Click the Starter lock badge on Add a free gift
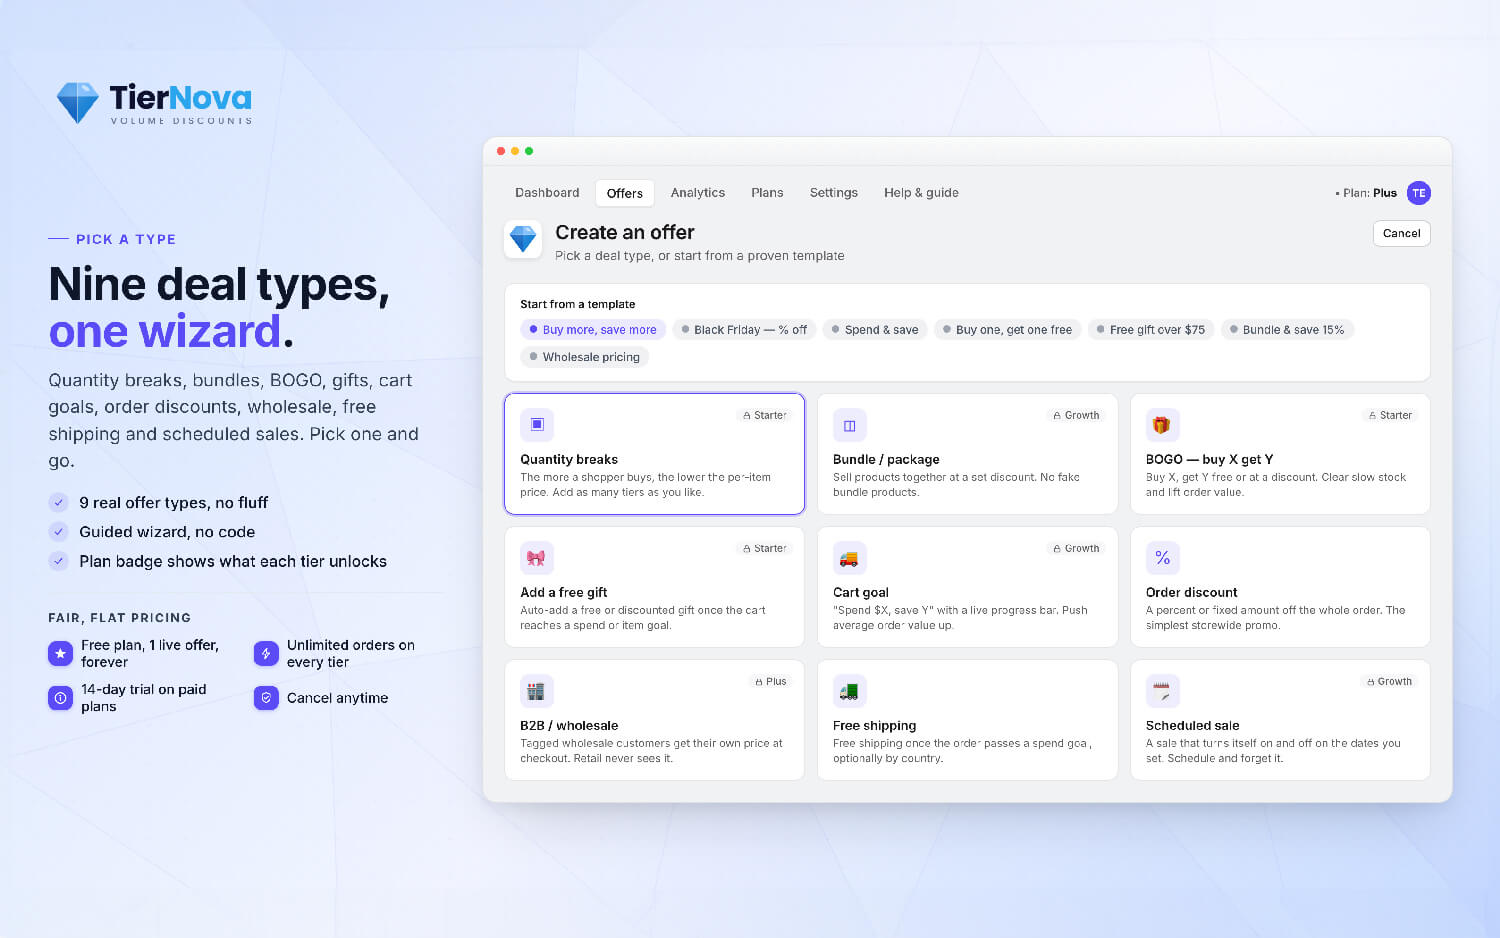 pyautogui.click(x=765, y=548)
